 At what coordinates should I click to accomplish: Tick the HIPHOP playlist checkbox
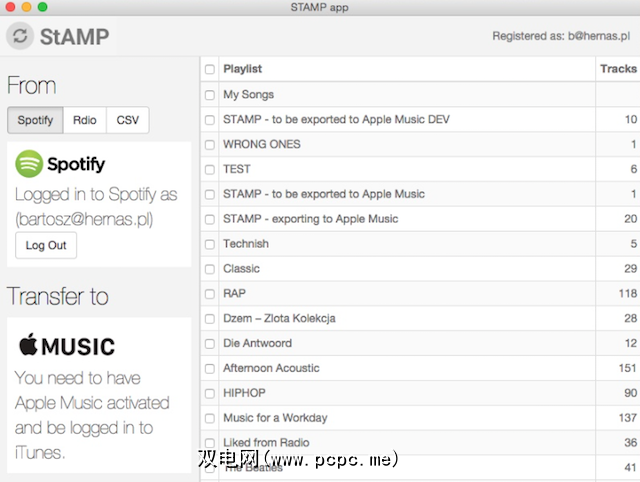[x=210, y=394]
